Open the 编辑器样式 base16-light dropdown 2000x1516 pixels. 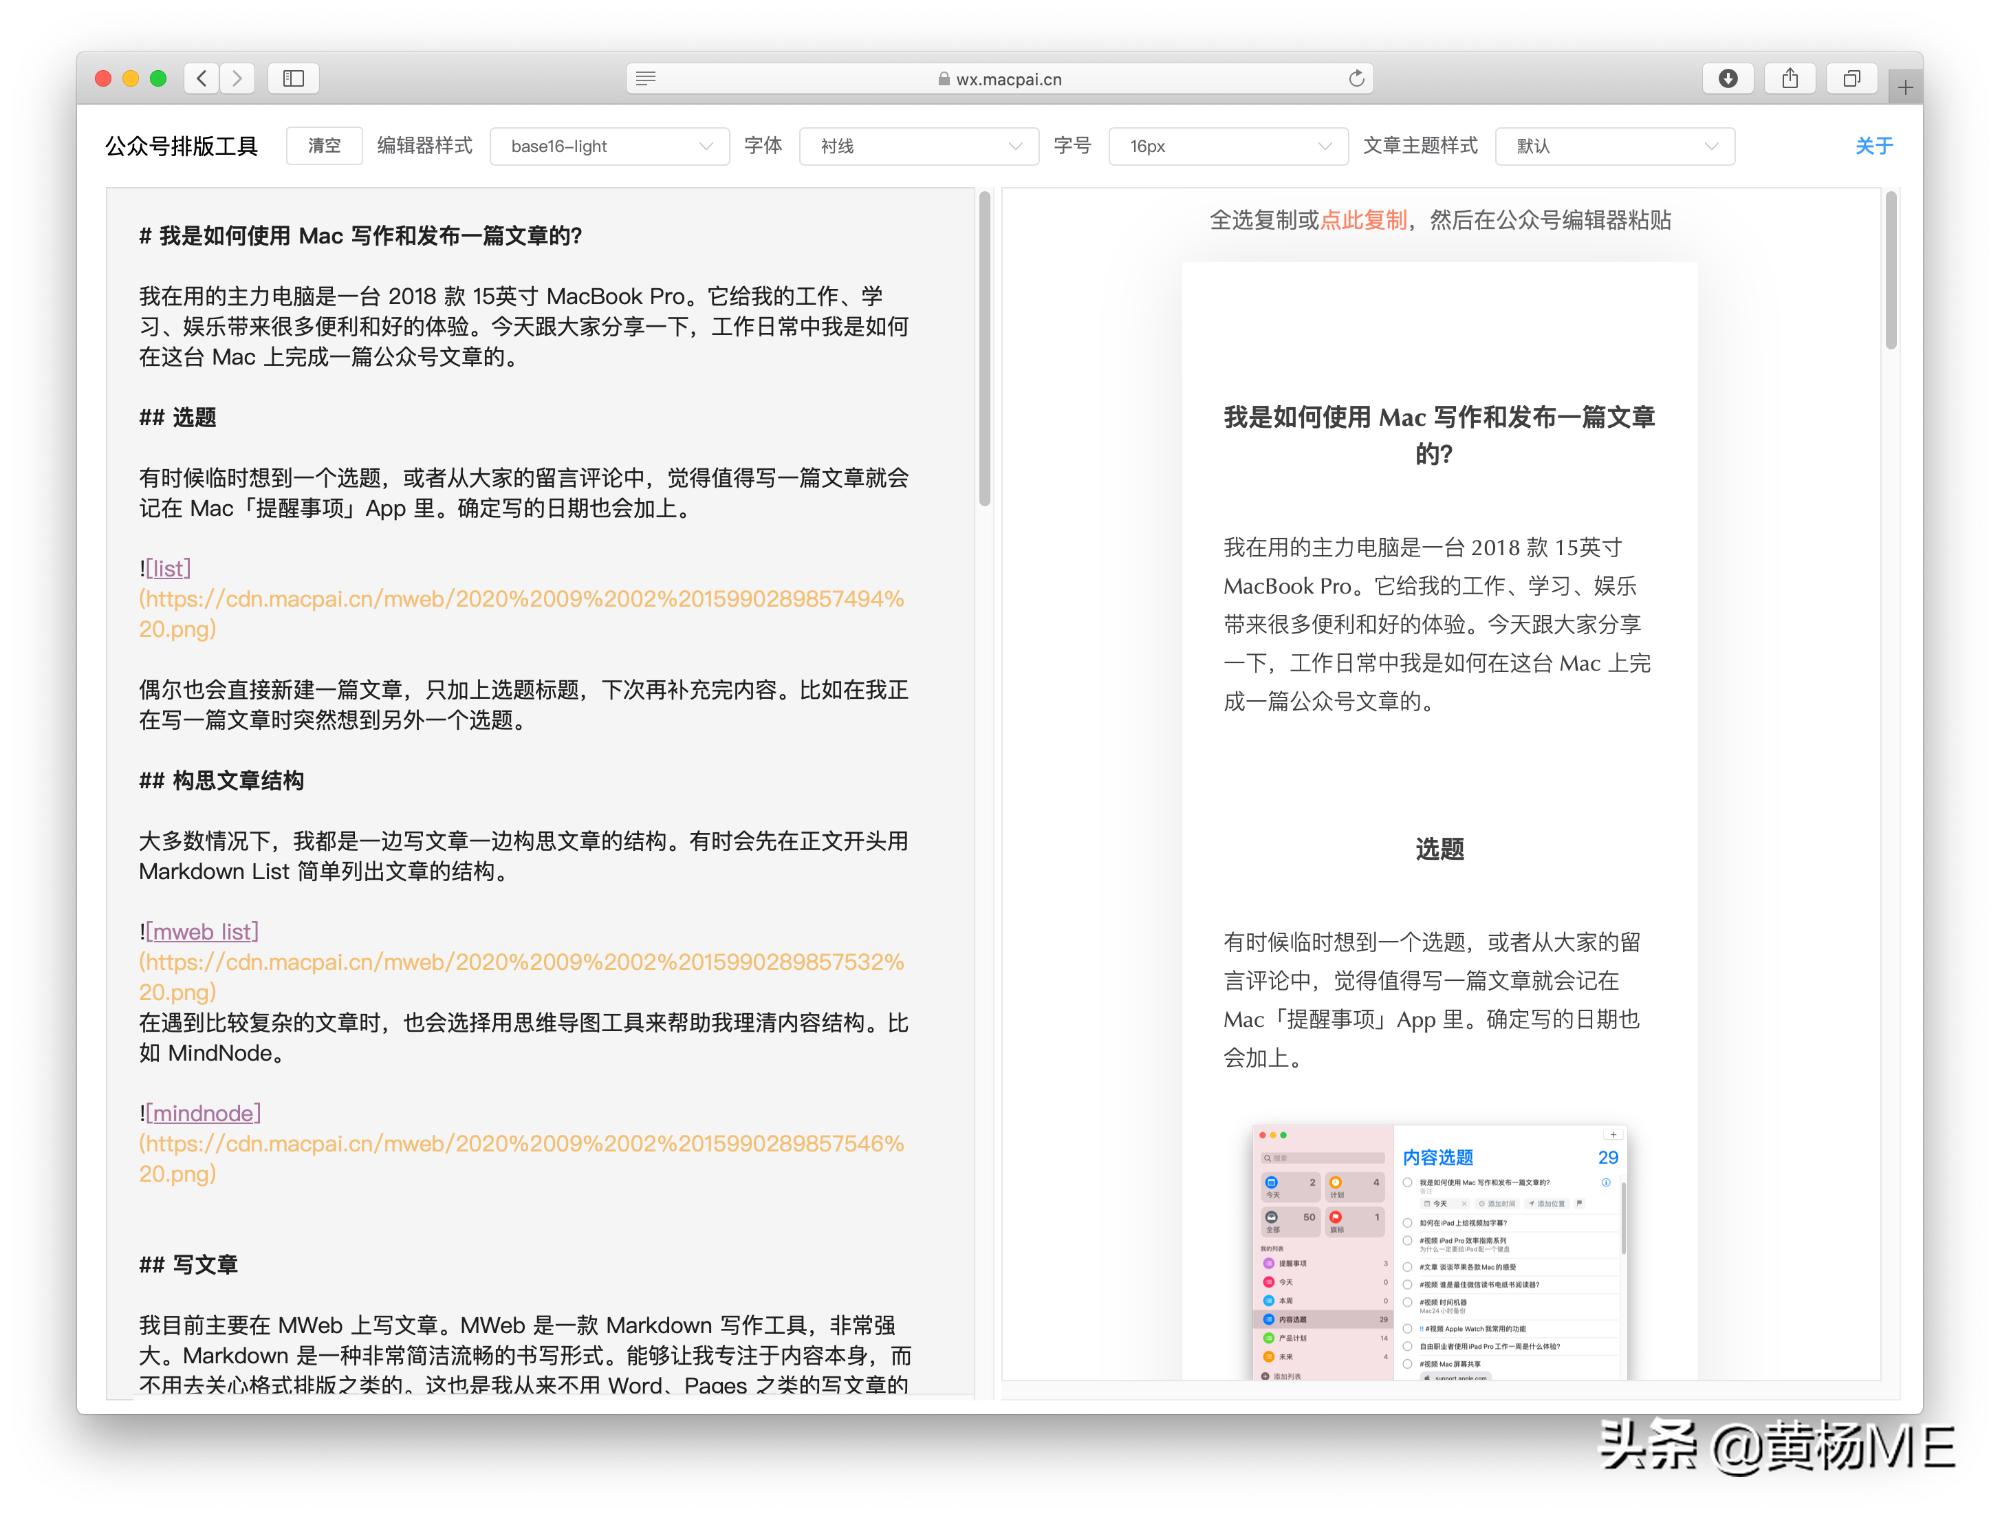click(608, 146)
